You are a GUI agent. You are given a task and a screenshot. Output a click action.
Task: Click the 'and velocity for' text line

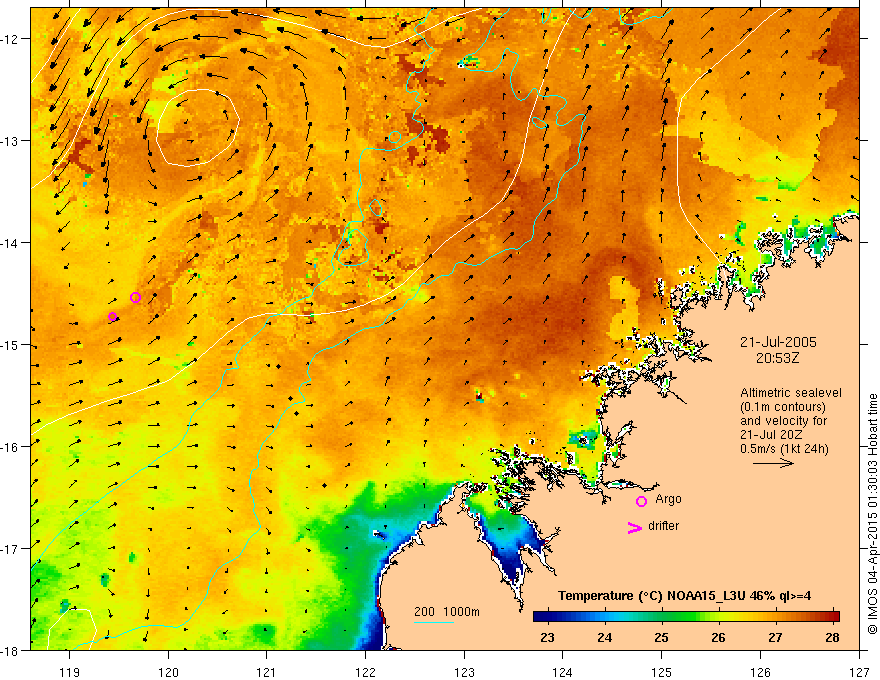783,421
